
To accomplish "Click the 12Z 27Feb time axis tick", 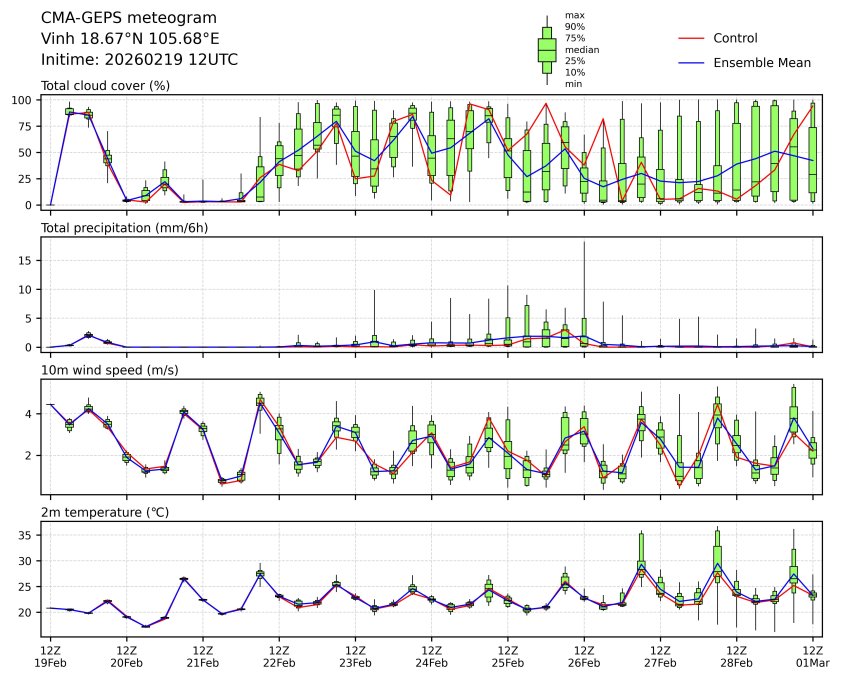I will (660, 656).
